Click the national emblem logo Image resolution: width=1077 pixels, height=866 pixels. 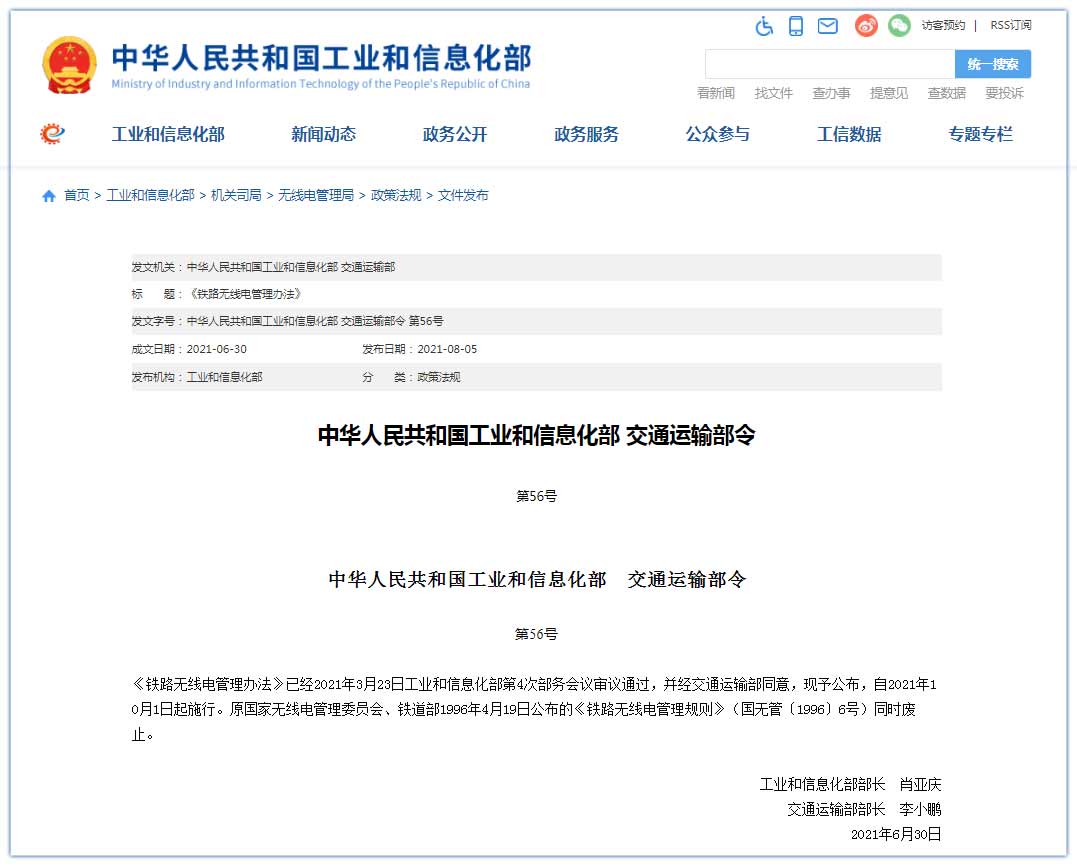pos(70,66)
